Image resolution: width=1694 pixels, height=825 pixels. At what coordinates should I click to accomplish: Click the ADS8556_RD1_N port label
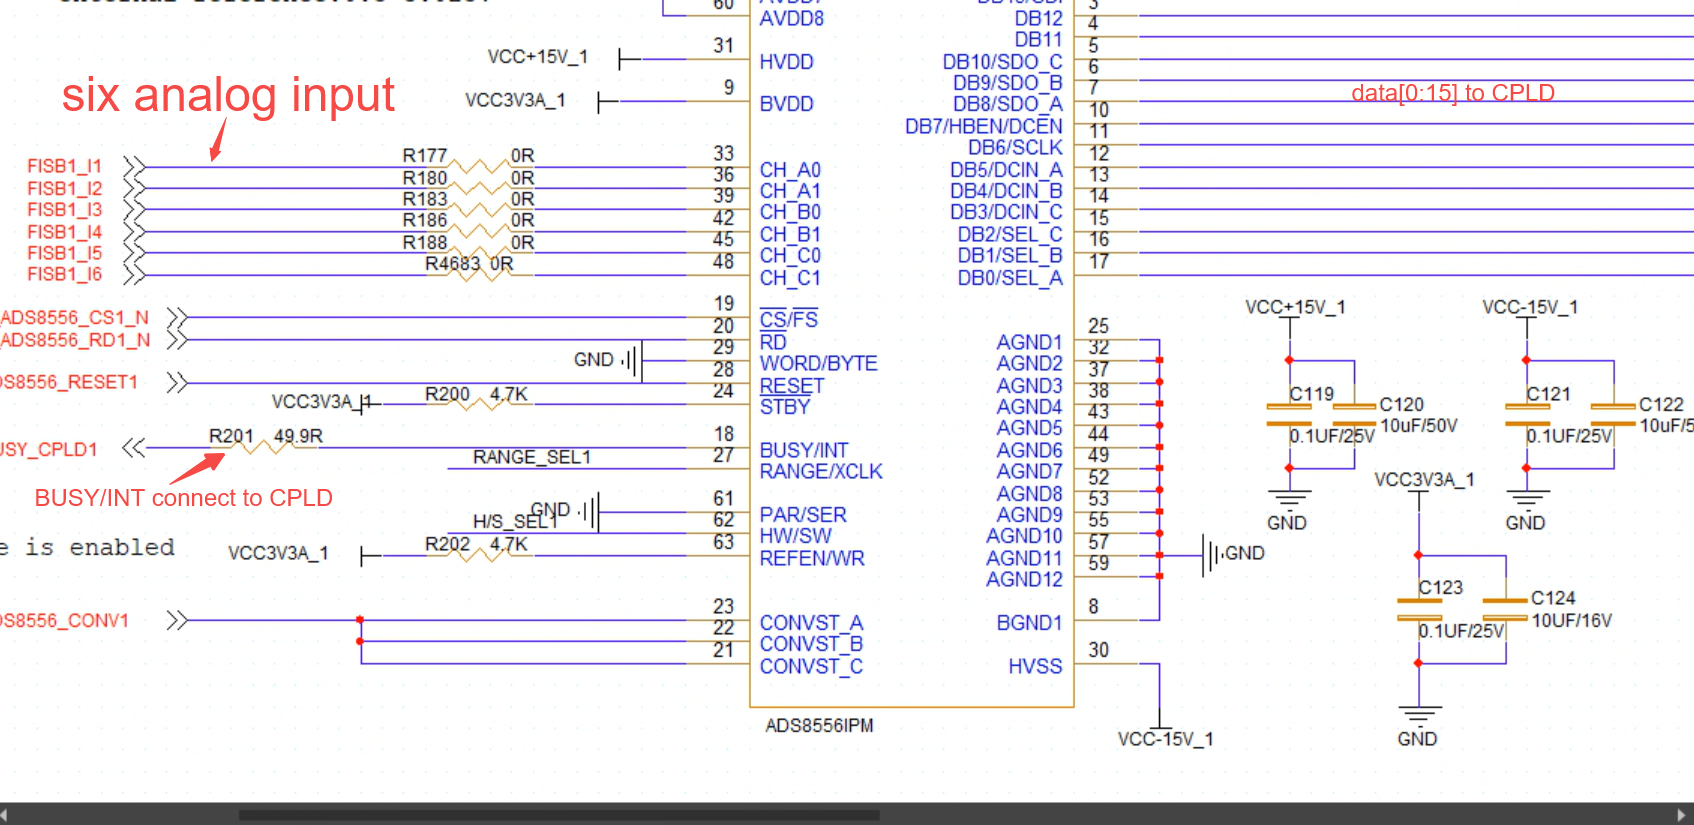[75, 340]
